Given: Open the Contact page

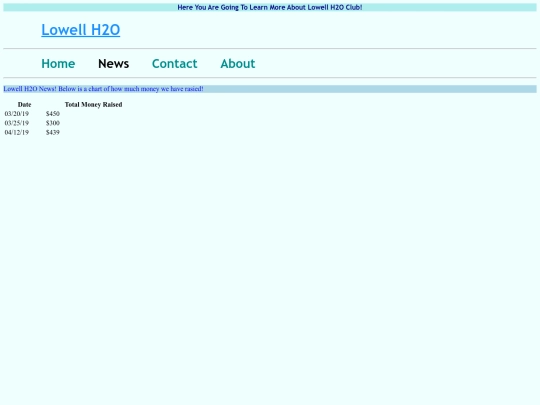Looking at the screenshot, I should click(x=175, y=64).
